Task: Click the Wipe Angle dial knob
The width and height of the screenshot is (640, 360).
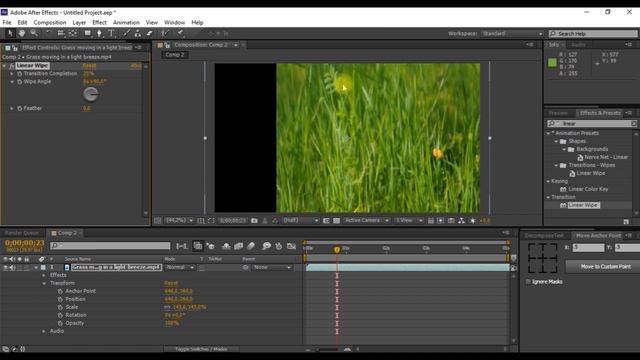Action: click(x=91, y=95)
